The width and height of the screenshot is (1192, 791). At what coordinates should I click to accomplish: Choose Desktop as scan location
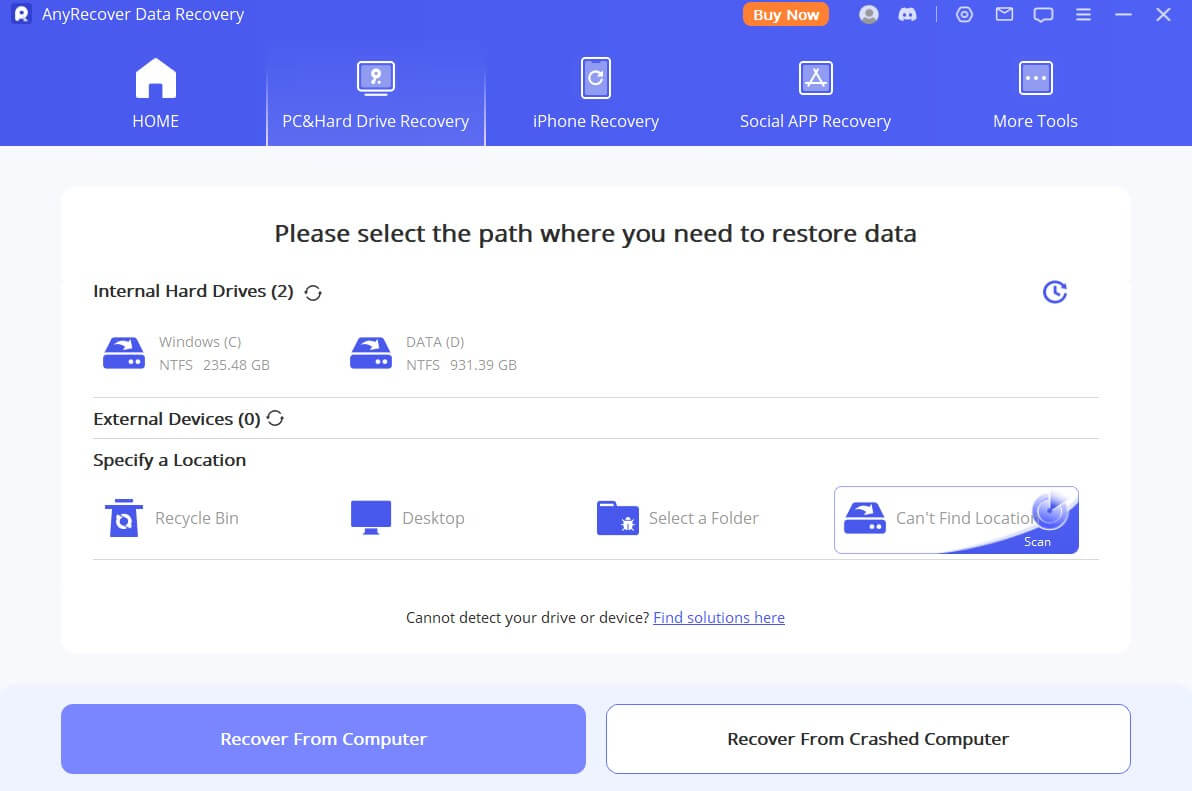408,518
